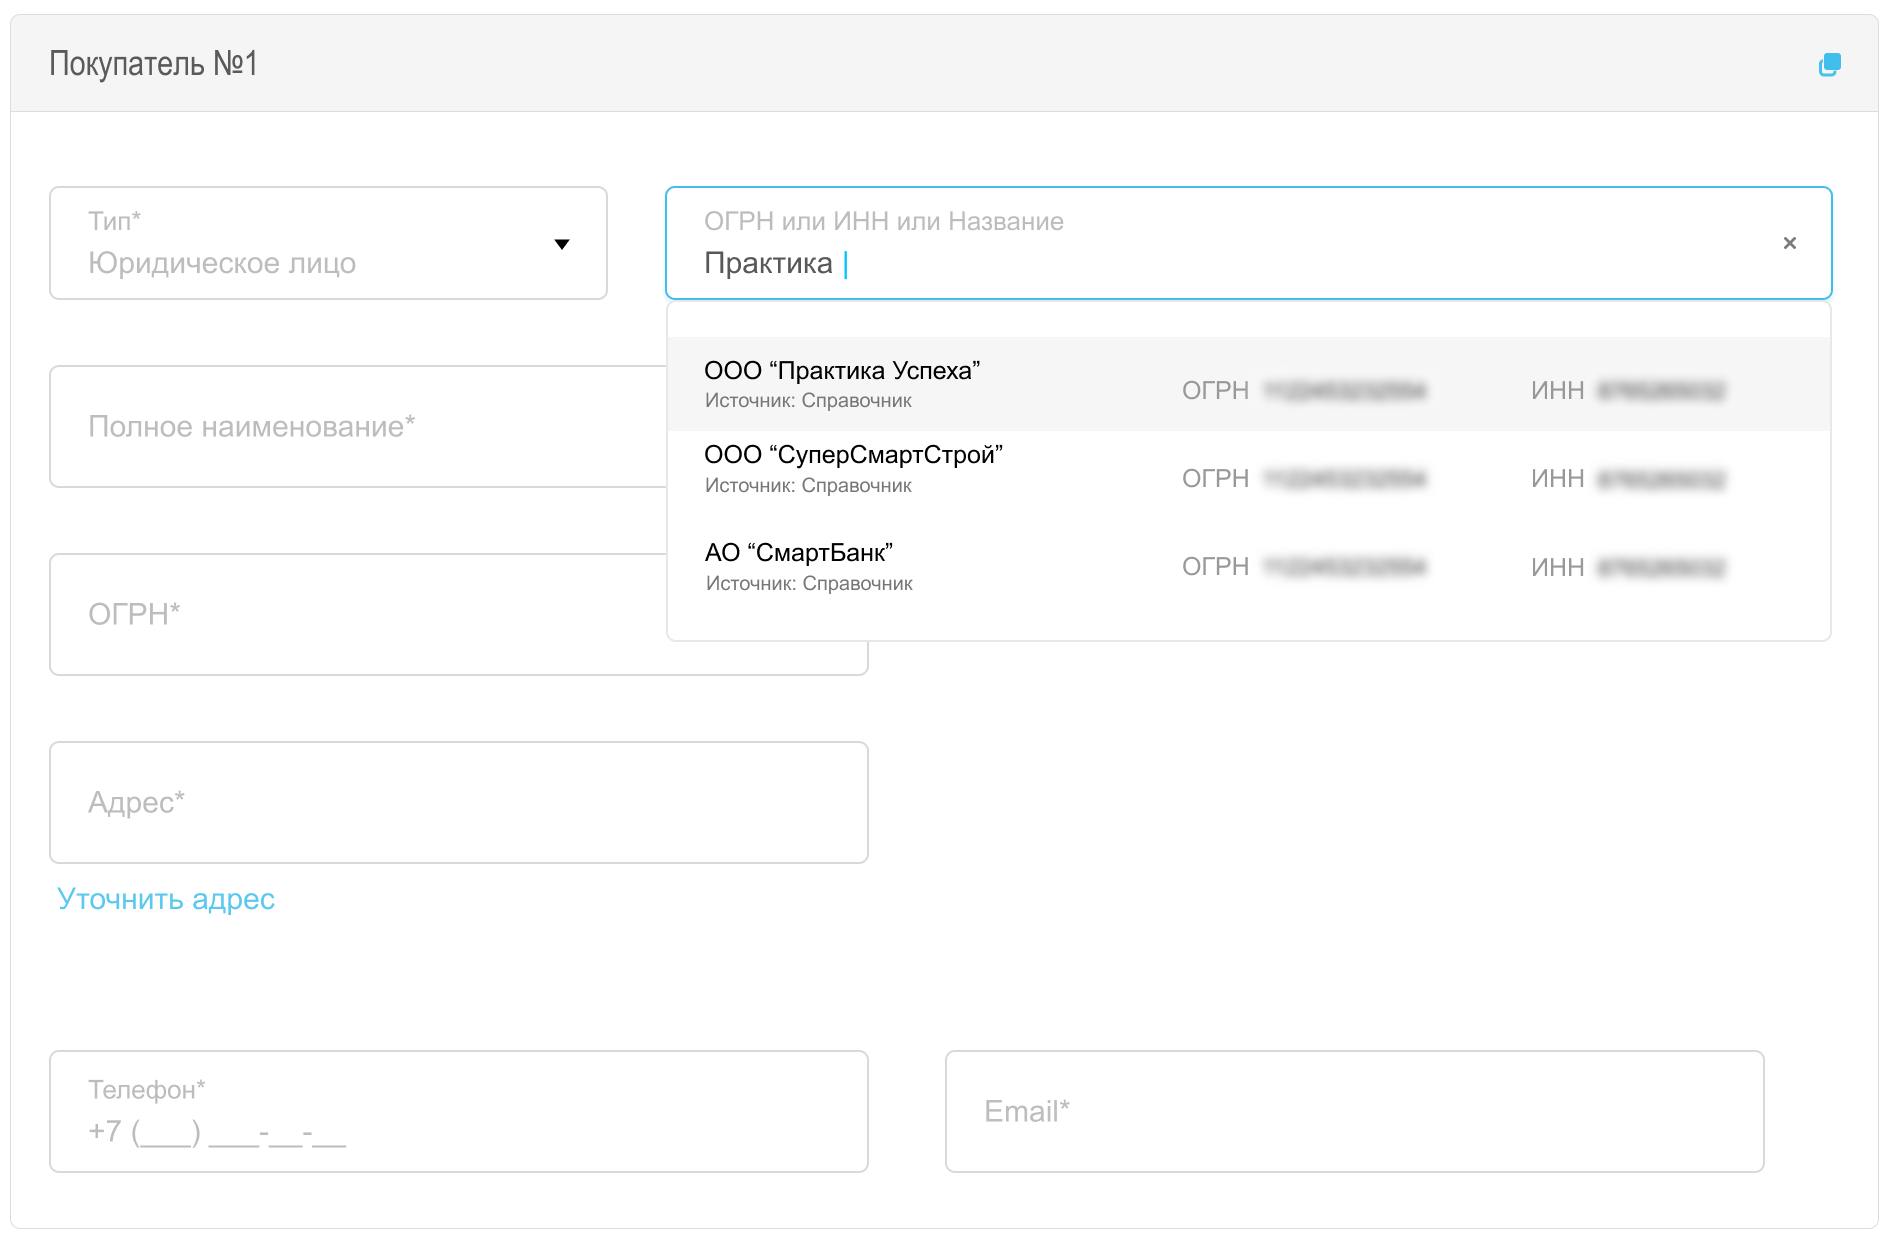1889x1251 pixels.
Task: Open the Тип dropdown arrow
Action: 562,244
